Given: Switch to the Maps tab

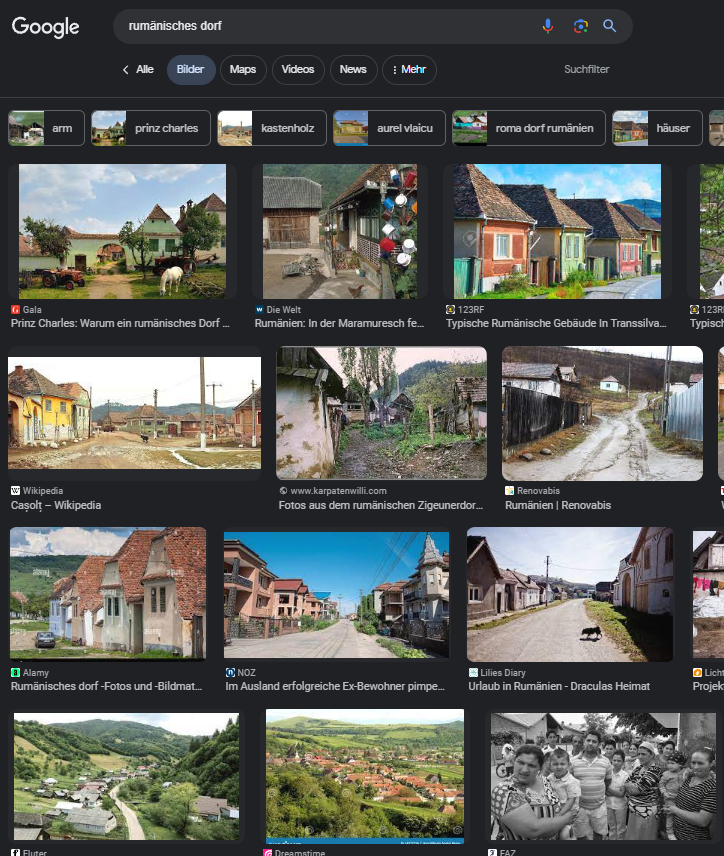Looking at the screenshot, I should pos(243,70).
